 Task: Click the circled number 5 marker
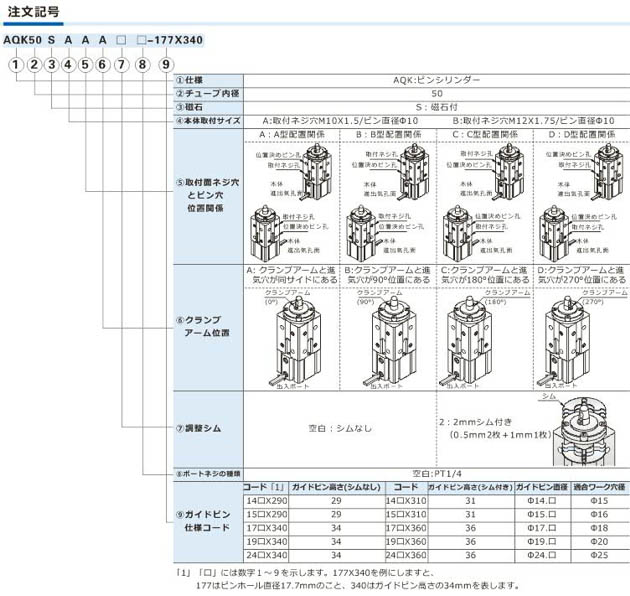pos(85,64)
